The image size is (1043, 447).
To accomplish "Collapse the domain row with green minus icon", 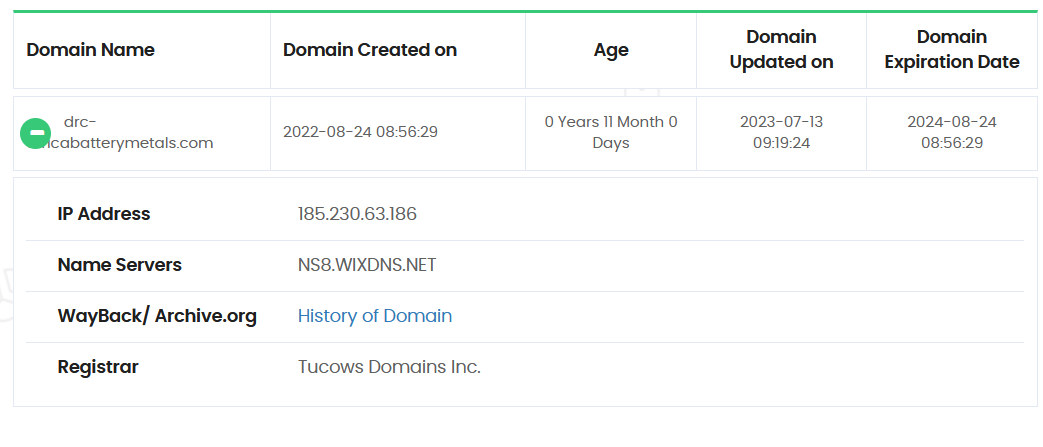I will (x=35, y=133).
